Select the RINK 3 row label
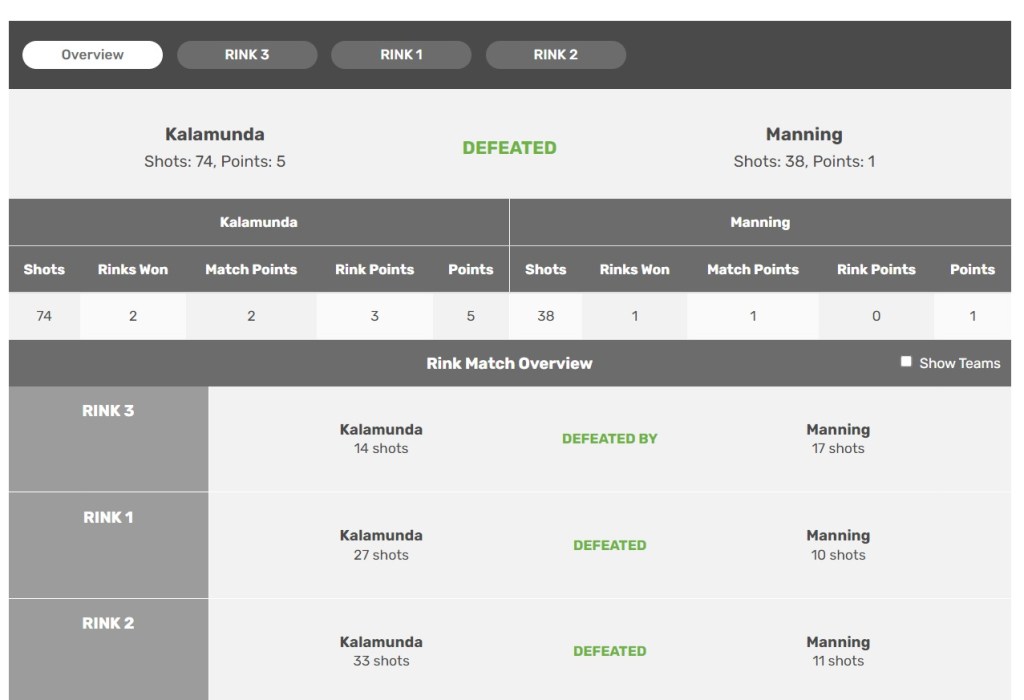The width and height of the screenshot is (1024, 700). 108,411
